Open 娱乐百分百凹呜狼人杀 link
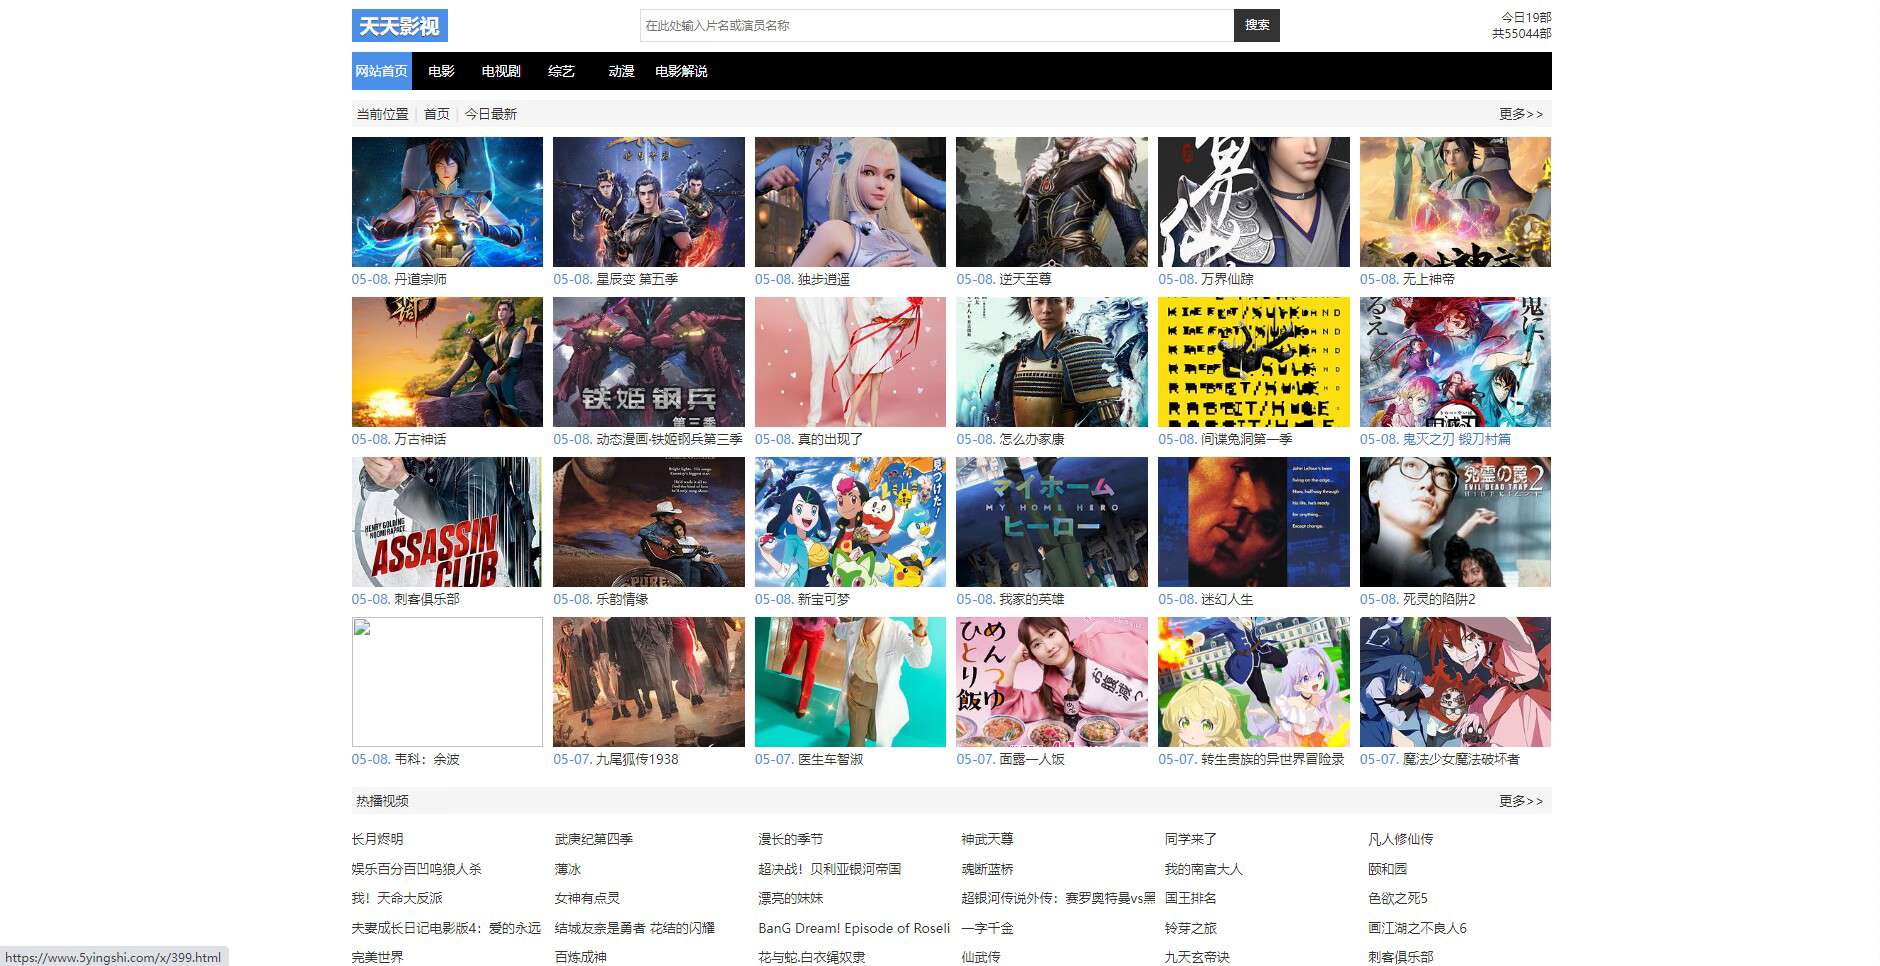The image size is (1880, 966). [417, 869]
